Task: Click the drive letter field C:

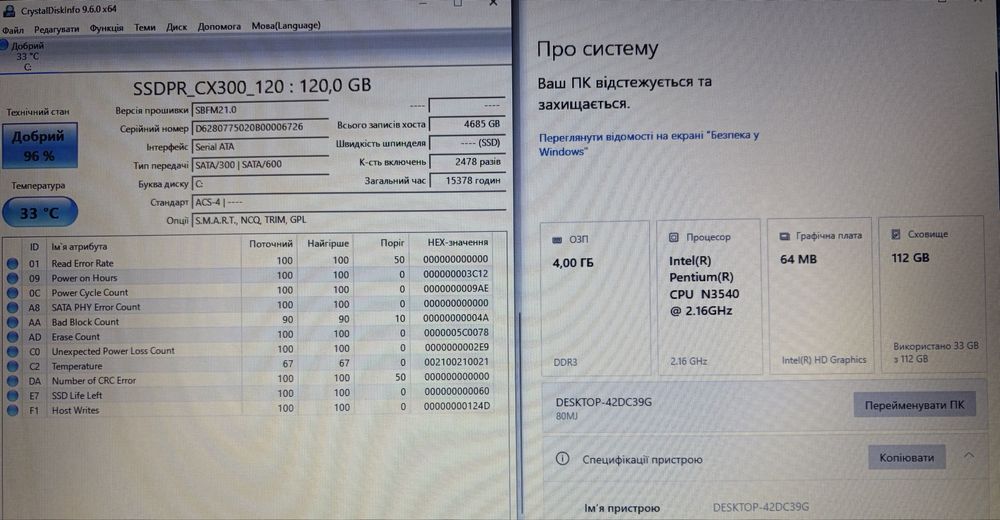Action: [260, 184]
